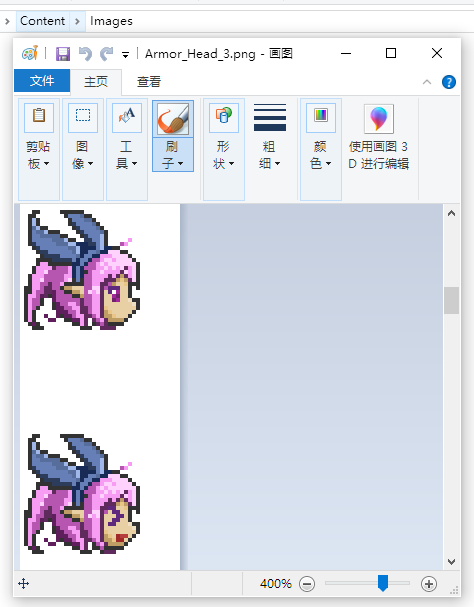Viewport: 474px width, 607px height.
Task: Expand the 工具 (Tools) group dropdown
Action: 127,155
